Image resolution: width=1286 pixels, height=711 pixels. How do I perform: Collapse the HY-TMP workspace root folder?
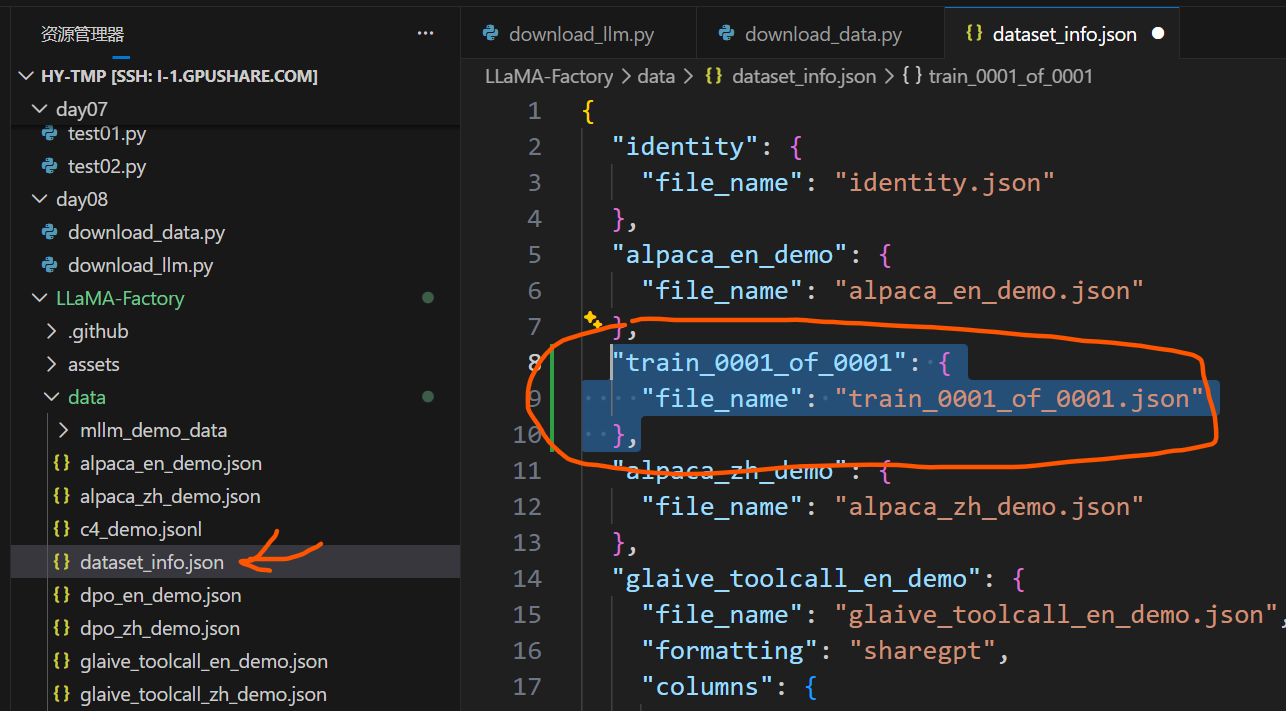coord(27,76)
